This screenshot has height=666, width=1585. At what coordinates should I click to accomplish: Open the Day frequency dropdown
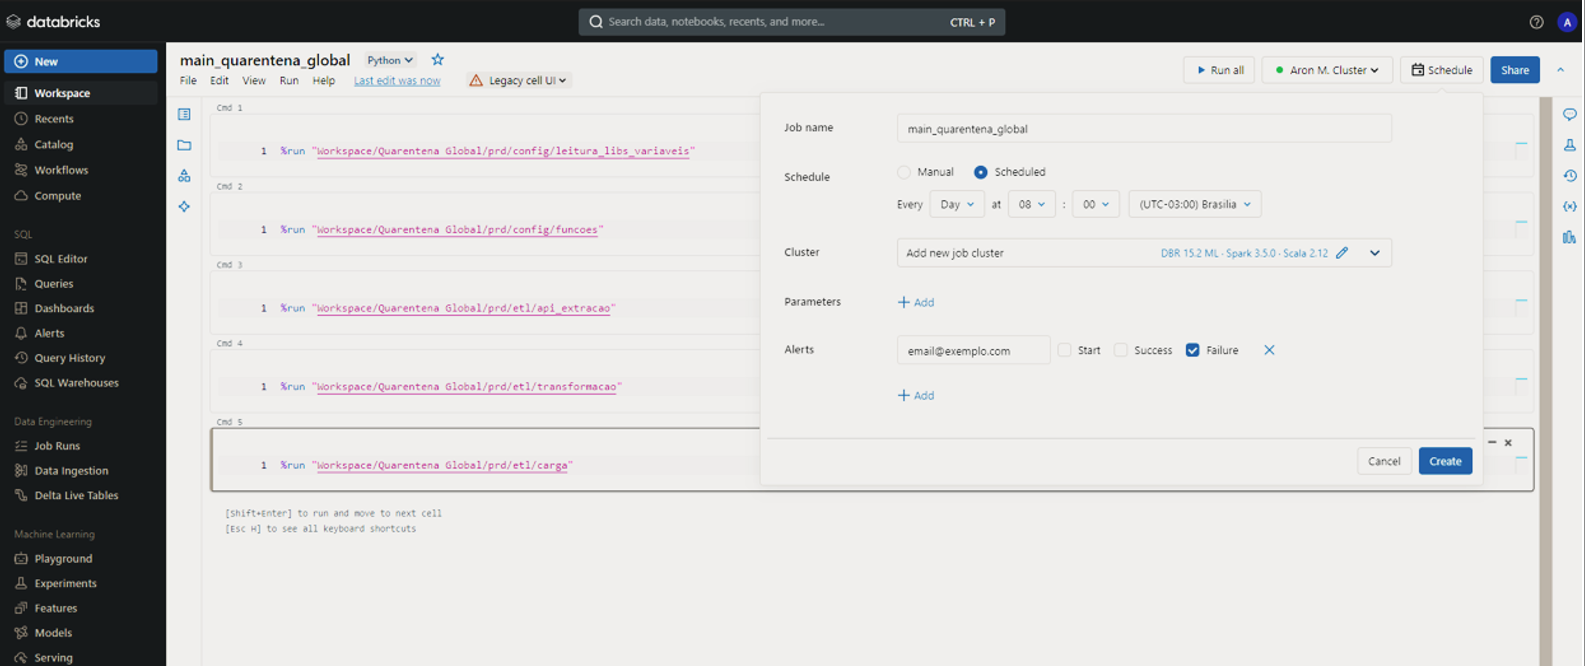957,204
